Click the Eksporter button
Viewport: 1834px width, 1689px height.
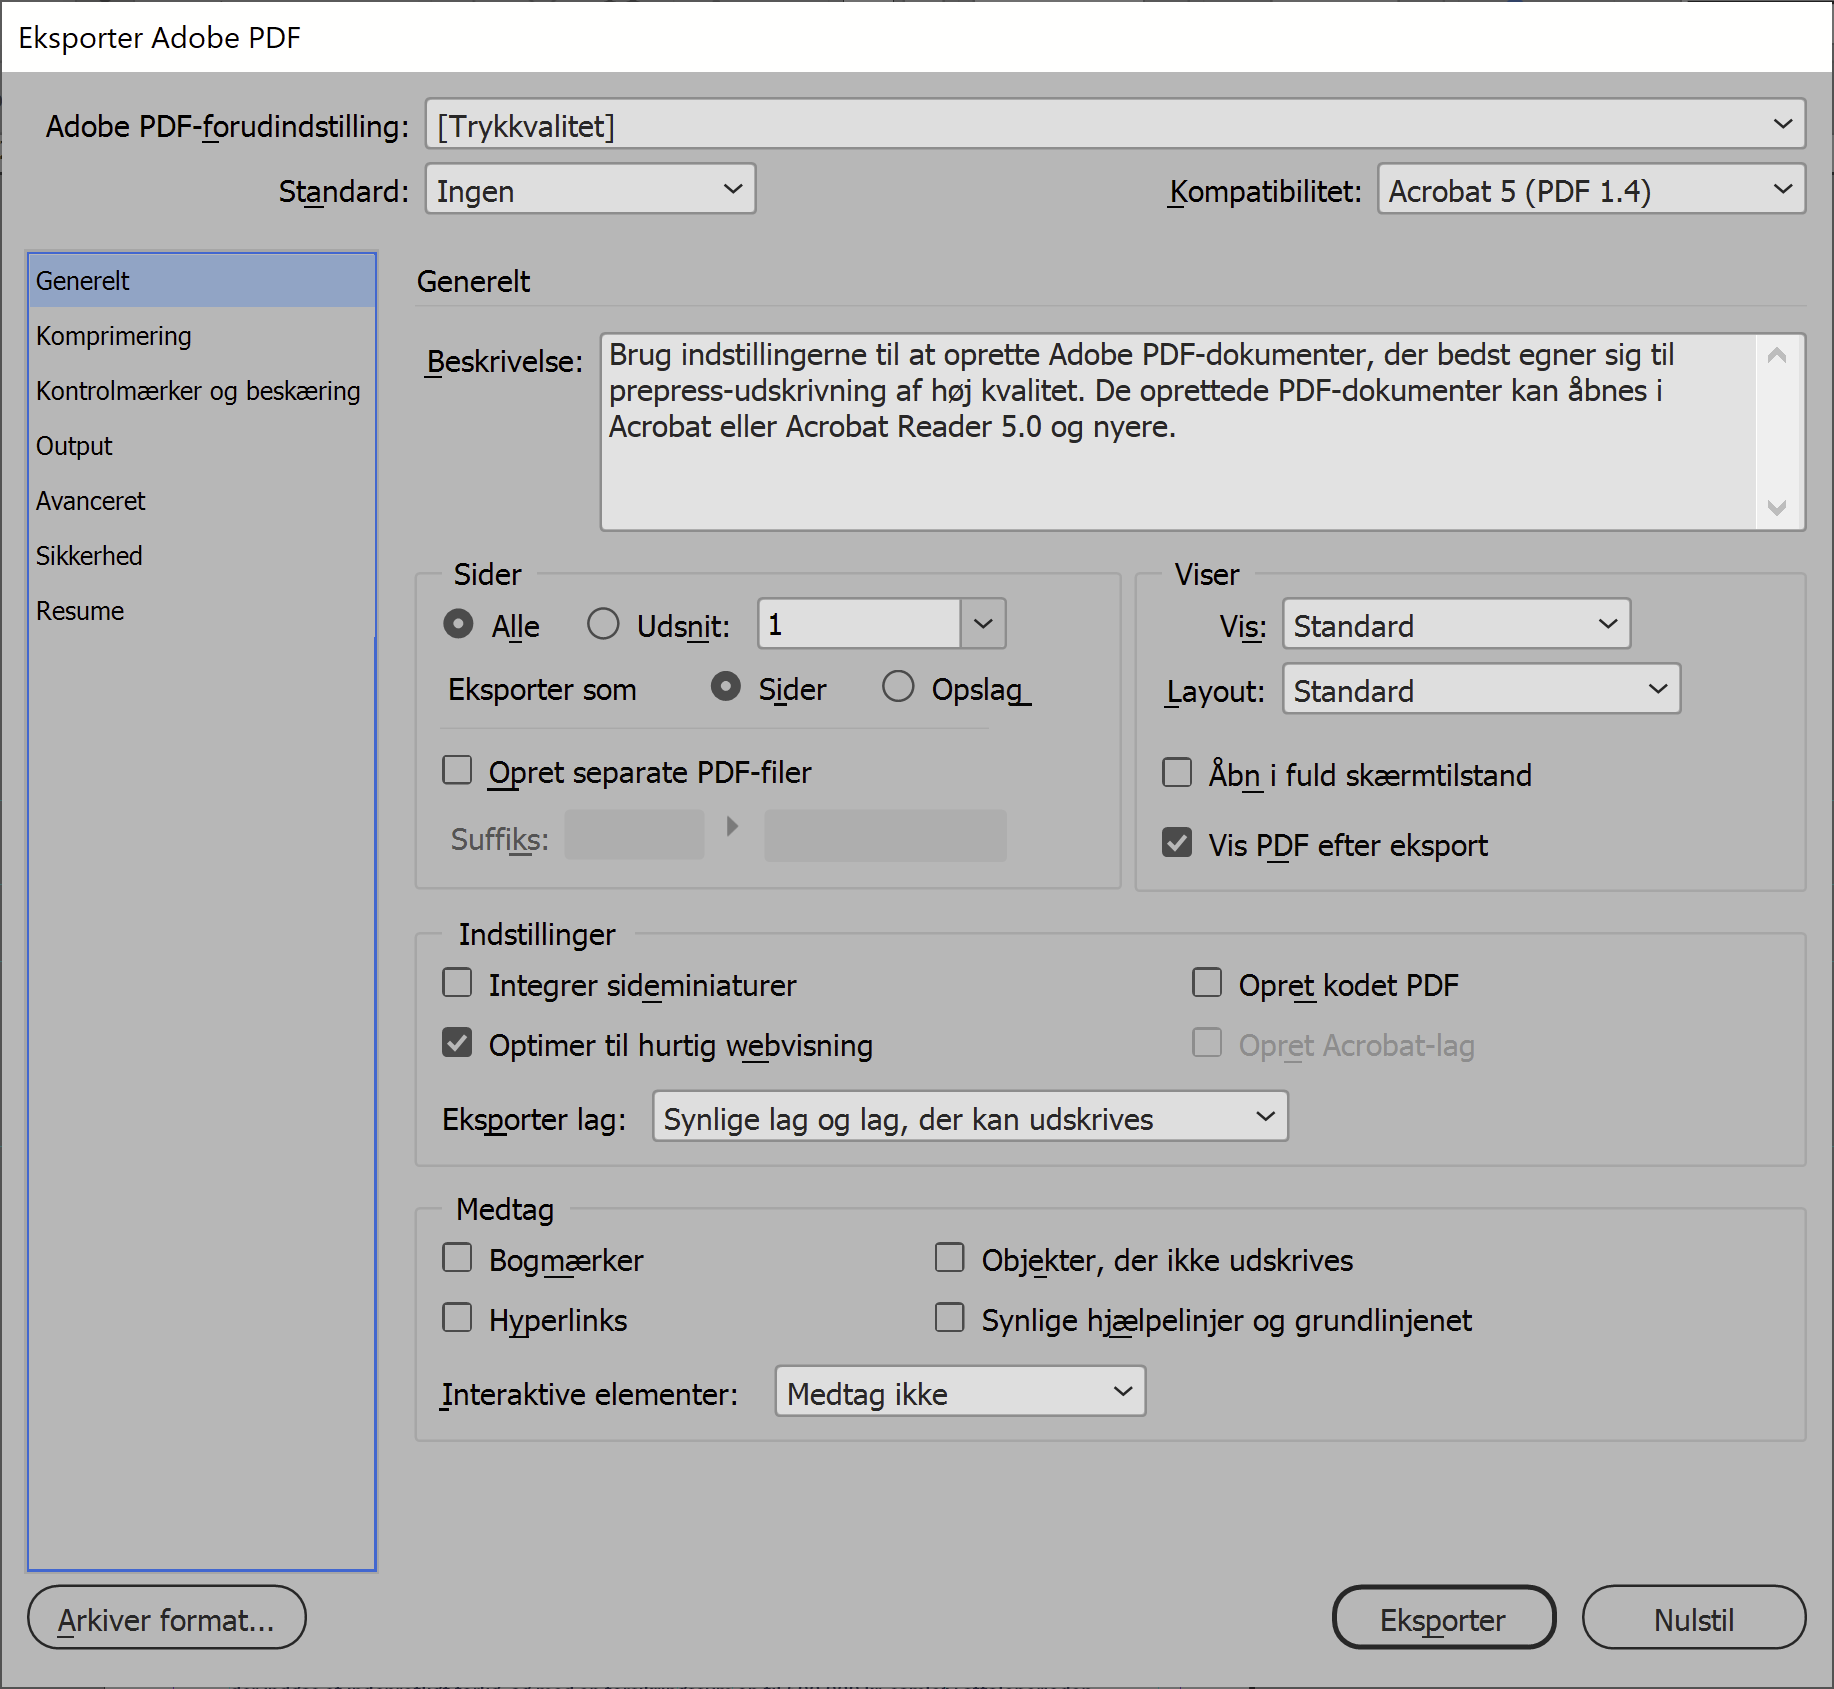(x=1443, y=1618)
